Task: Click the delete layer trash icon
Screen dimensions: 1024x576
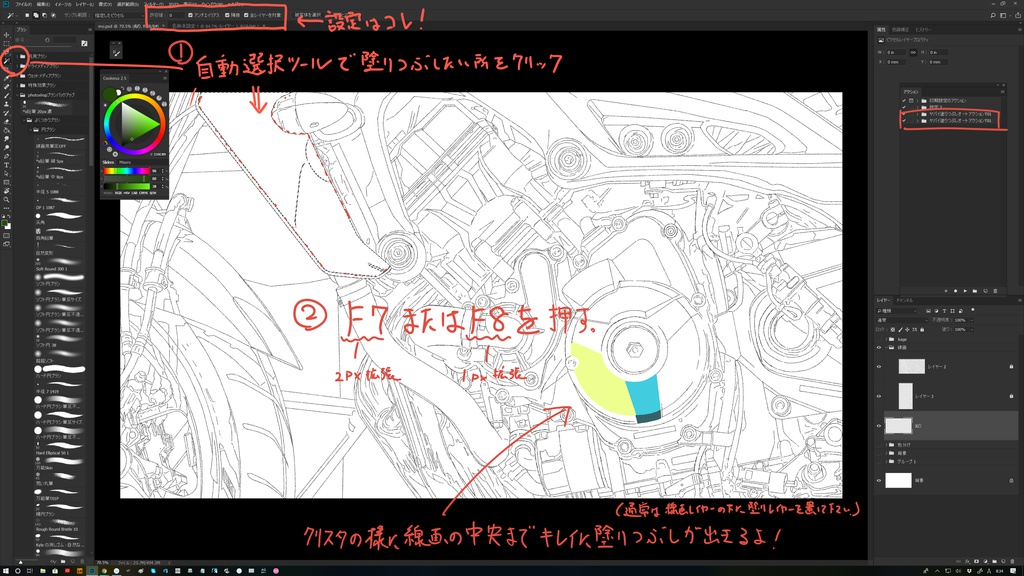Action: tap(1012, 561)
